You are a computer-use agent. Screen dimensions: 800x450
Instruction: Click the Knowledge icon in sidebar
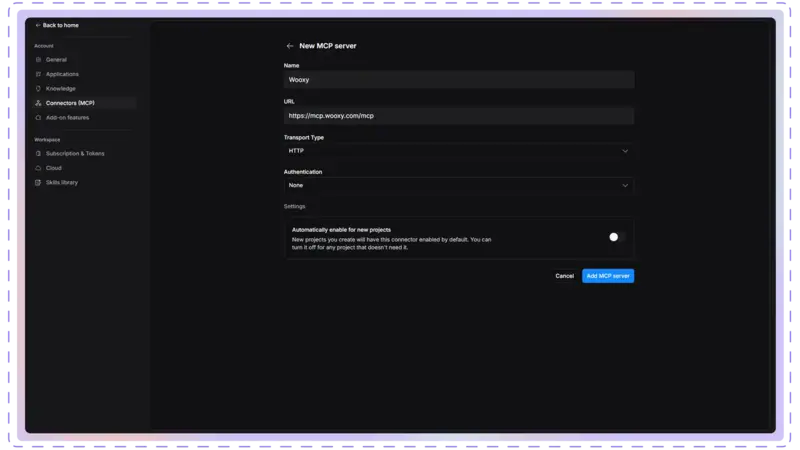coord(38,88)
